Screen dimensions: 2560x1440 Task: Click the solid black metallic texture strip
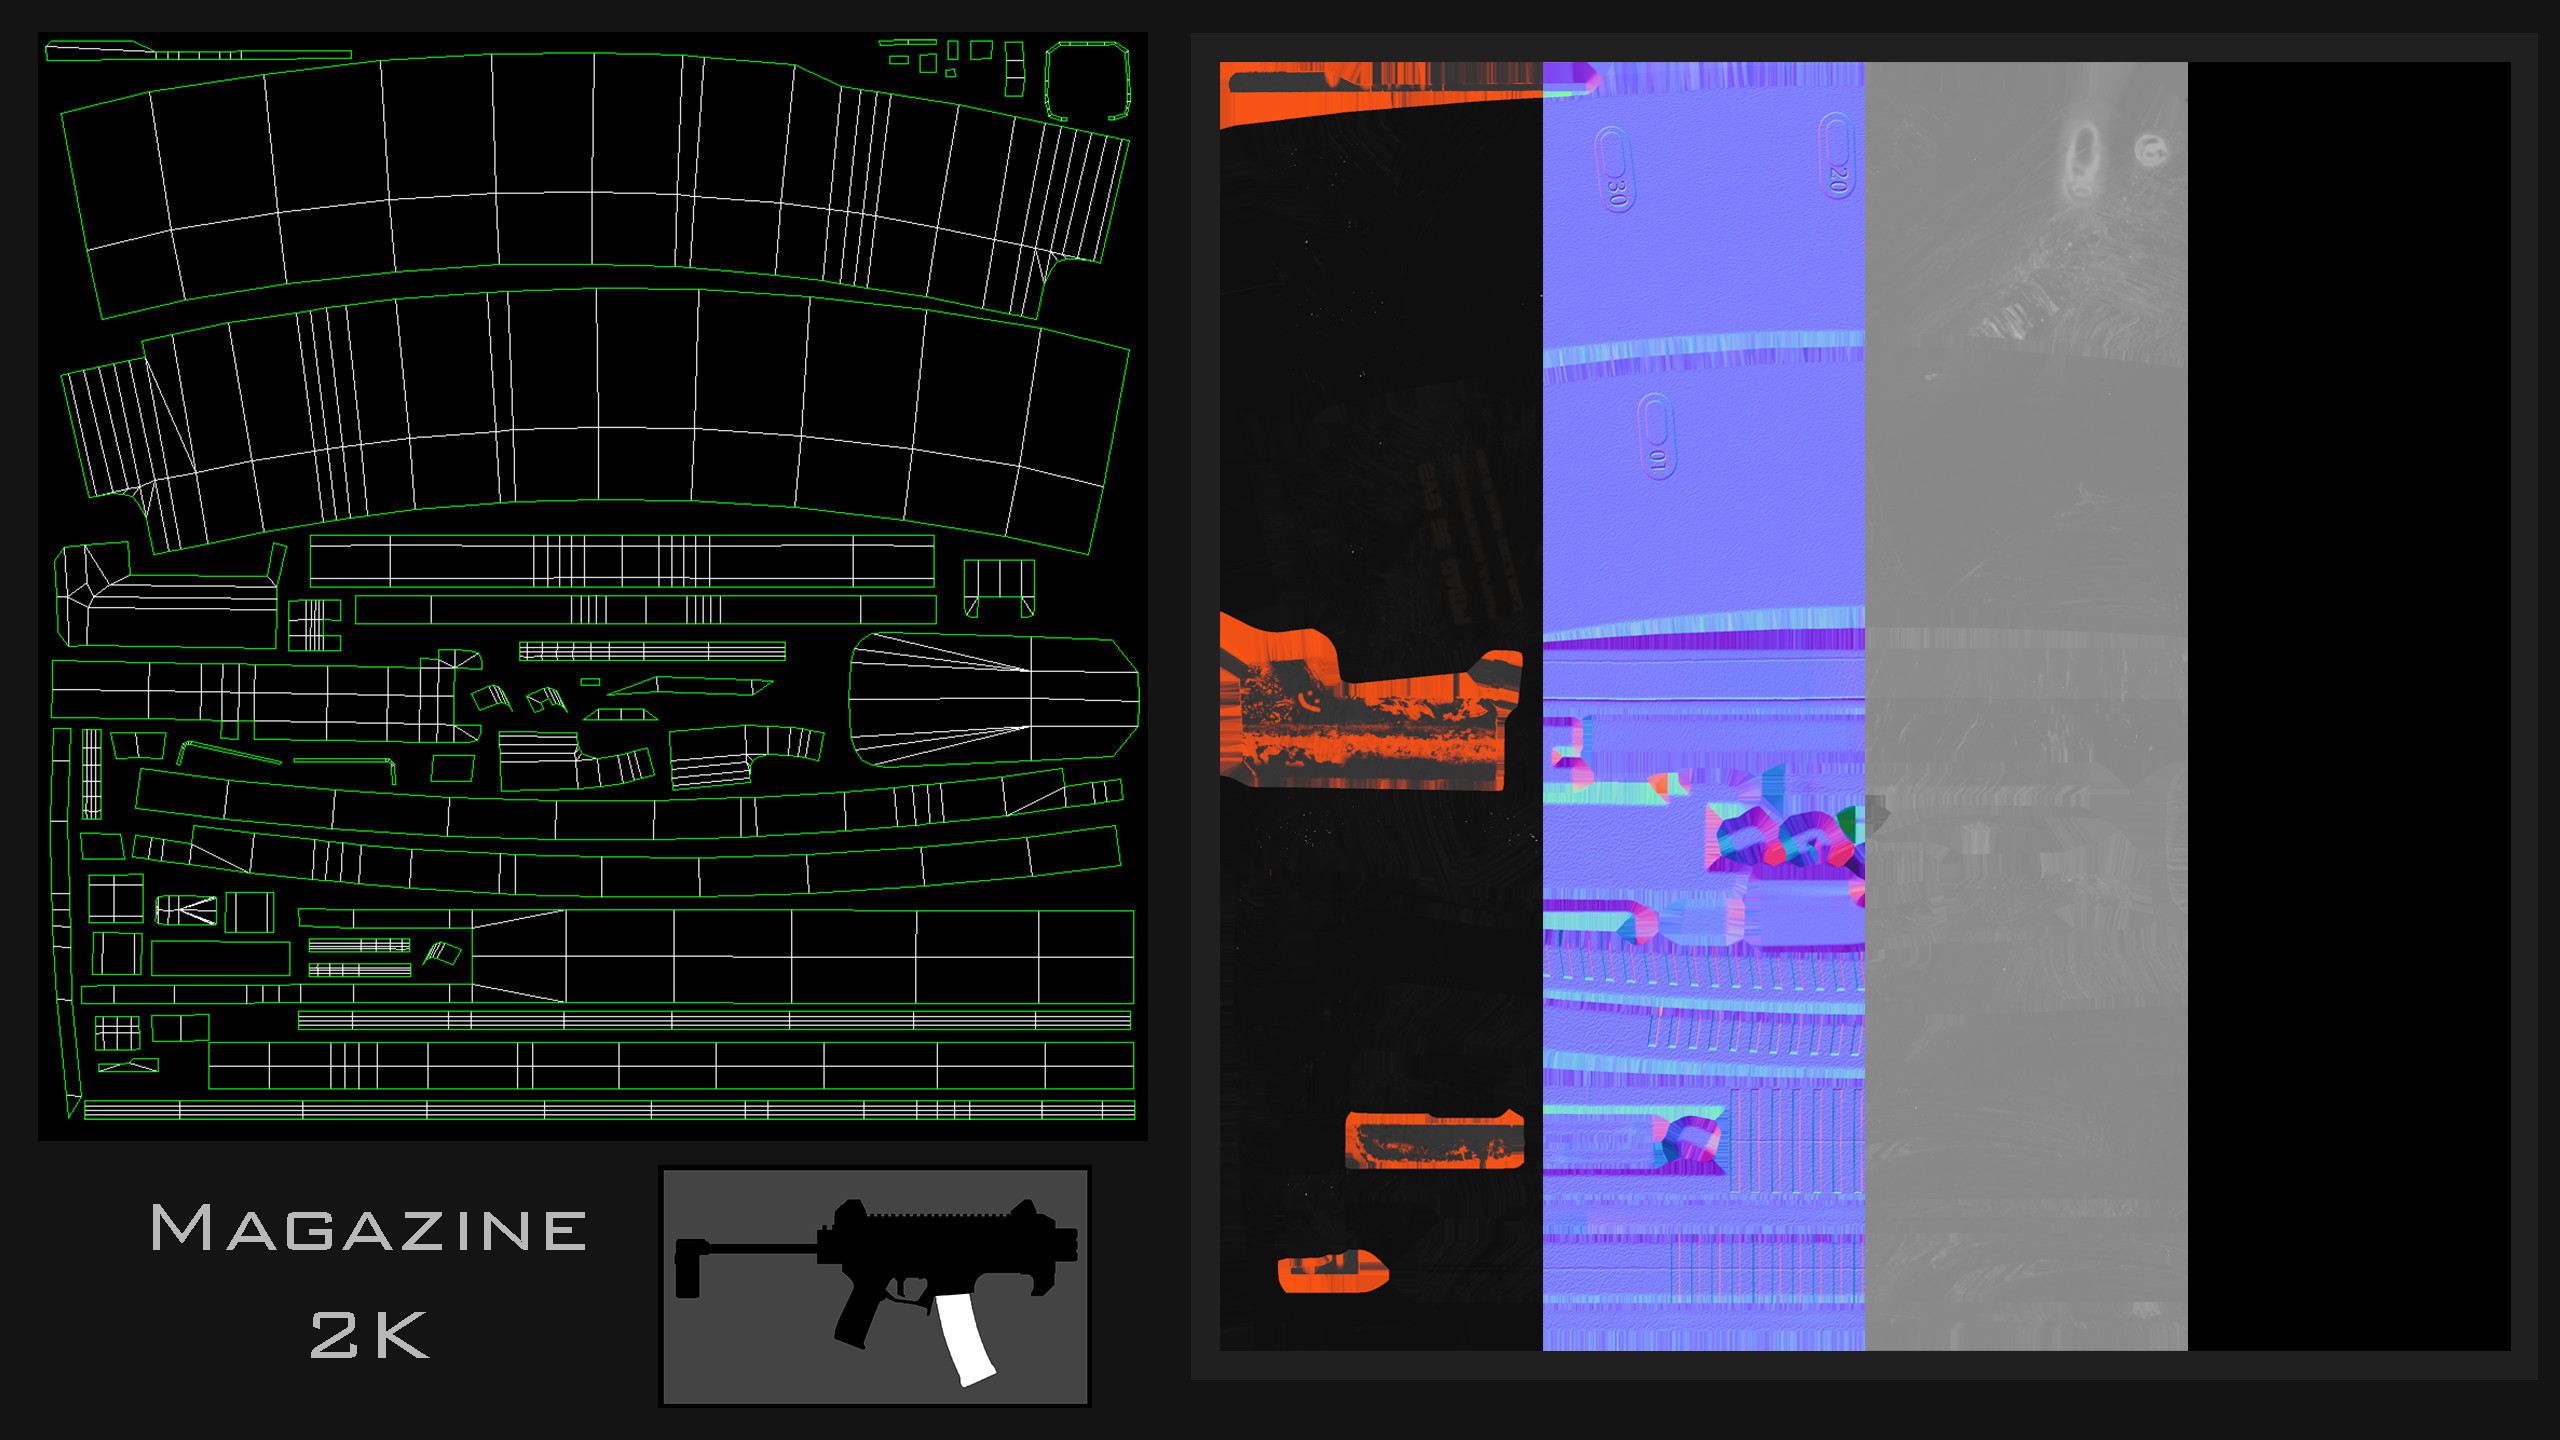pos(2349,706)
